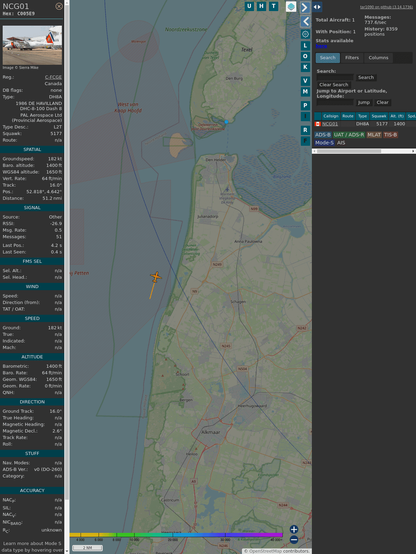Zoom in with the plus icon
Screen dimensions: 416x554
[x=294, y=529]
